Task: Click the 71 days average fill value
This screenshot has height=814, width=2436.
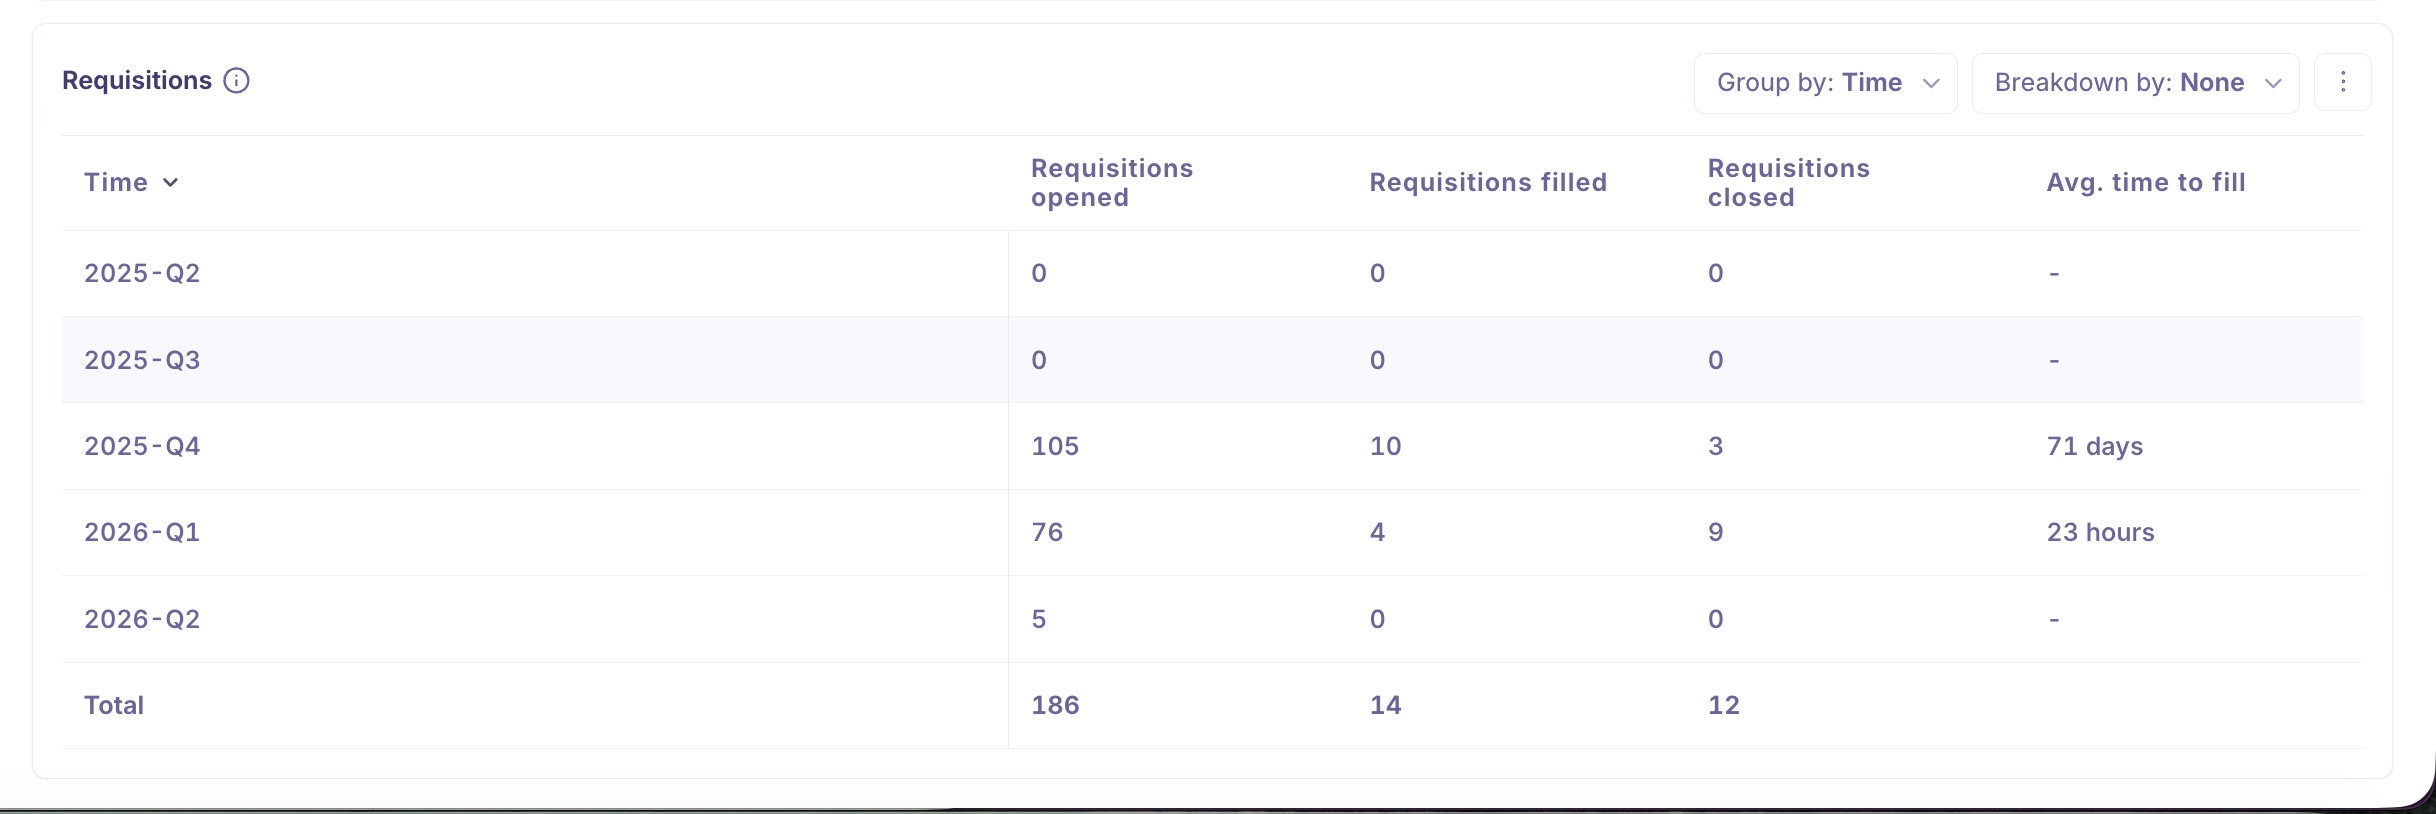Action: pos(2095,446)
